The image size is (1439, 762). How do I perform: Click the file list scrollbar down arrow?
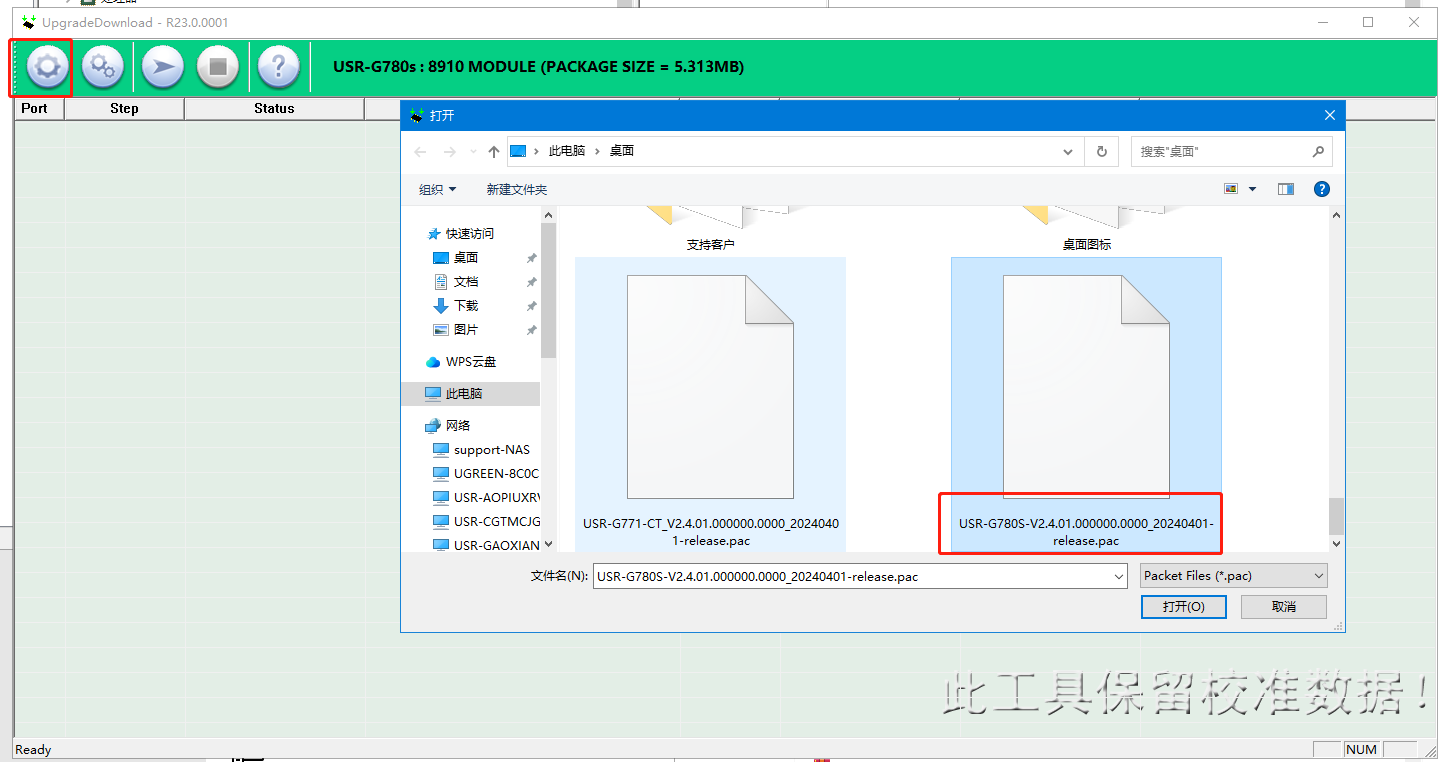[1337, 544]
